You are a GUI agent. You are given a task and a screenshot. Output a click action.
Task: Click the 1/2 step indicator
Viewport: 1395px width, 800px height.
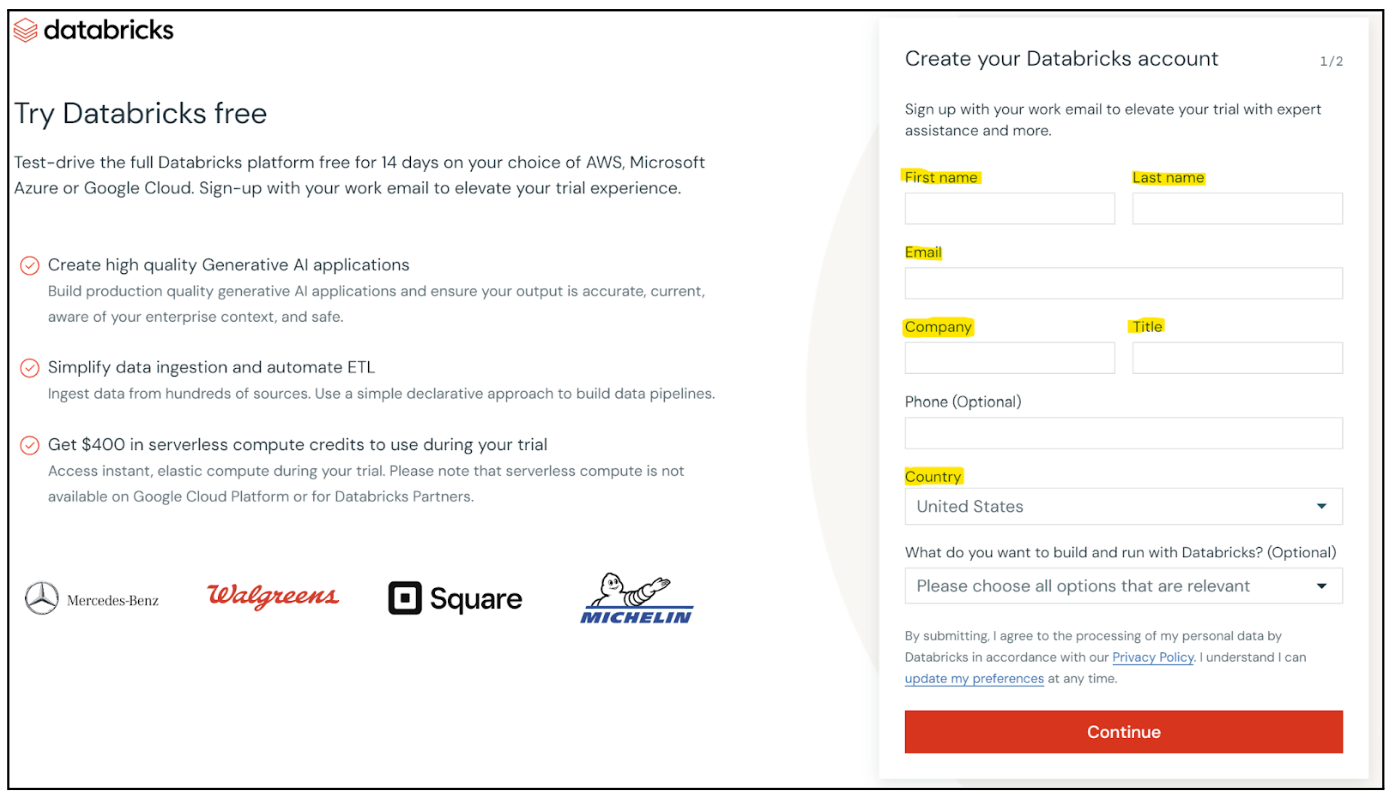click(x=1331, y=60)
